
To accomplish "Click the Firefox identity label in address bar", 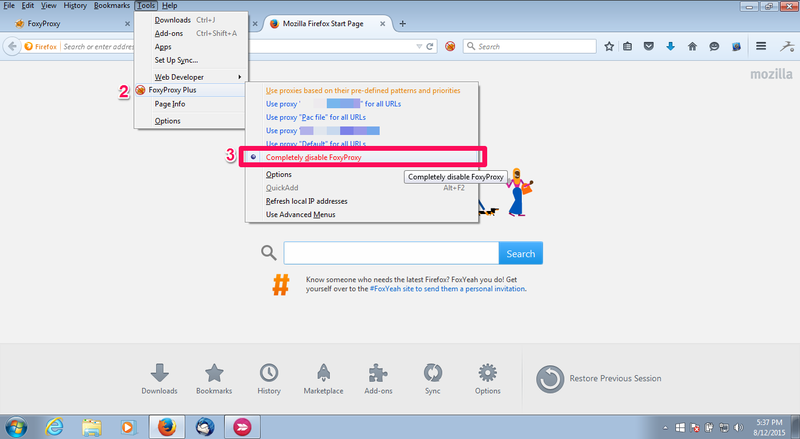I will (41, 46).
